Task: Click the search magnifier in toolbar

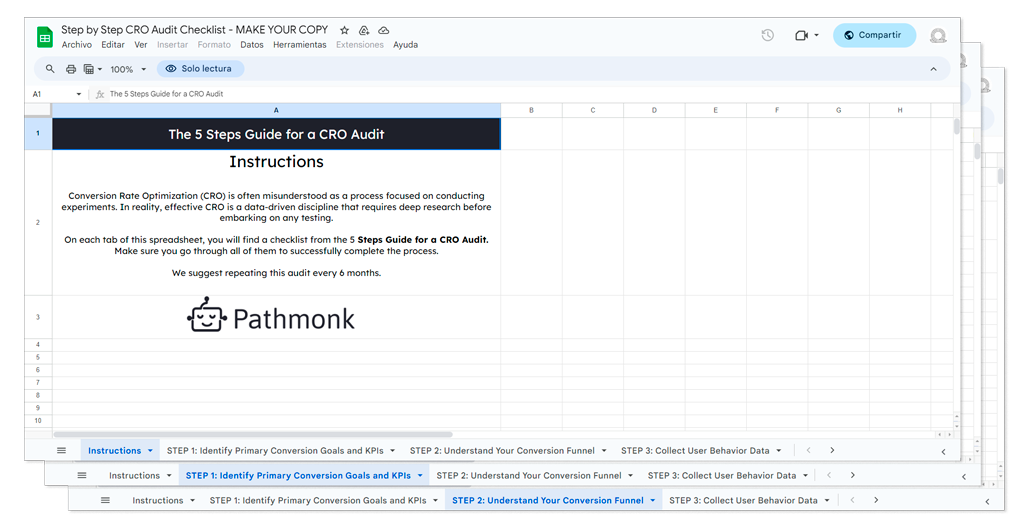Action: (50, 69)
